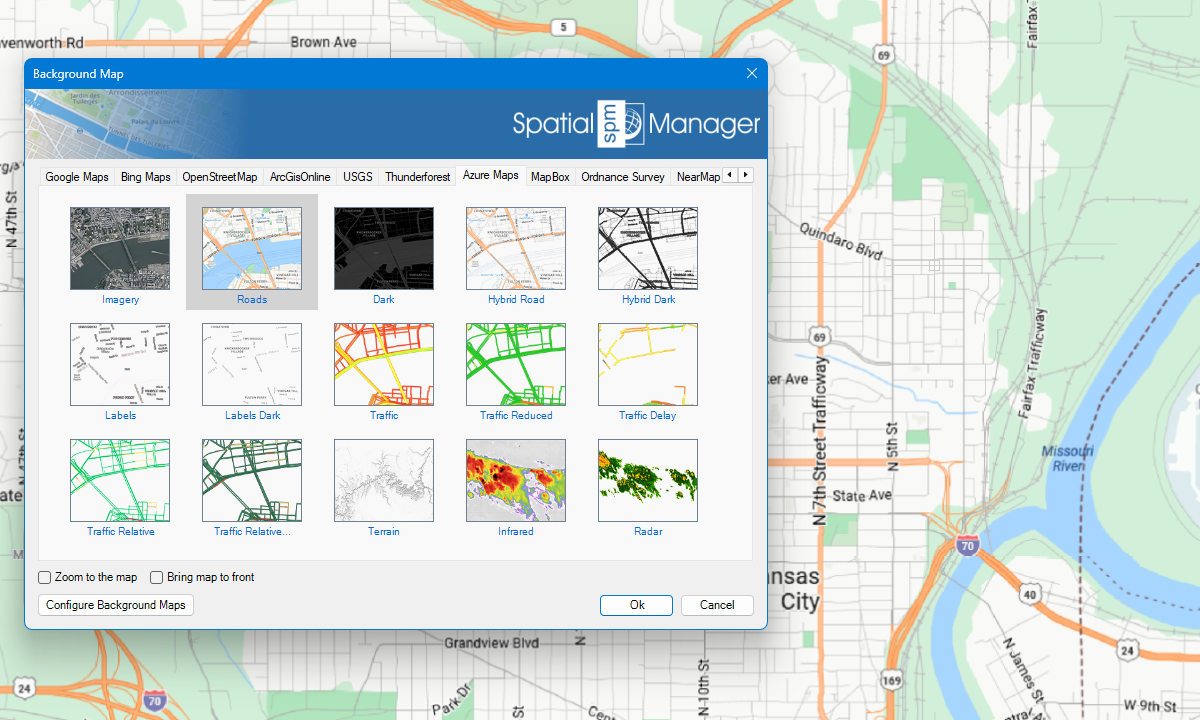Click the Terrain label link
This screenshot has height=720, width=1200.
tap(384, 532)
